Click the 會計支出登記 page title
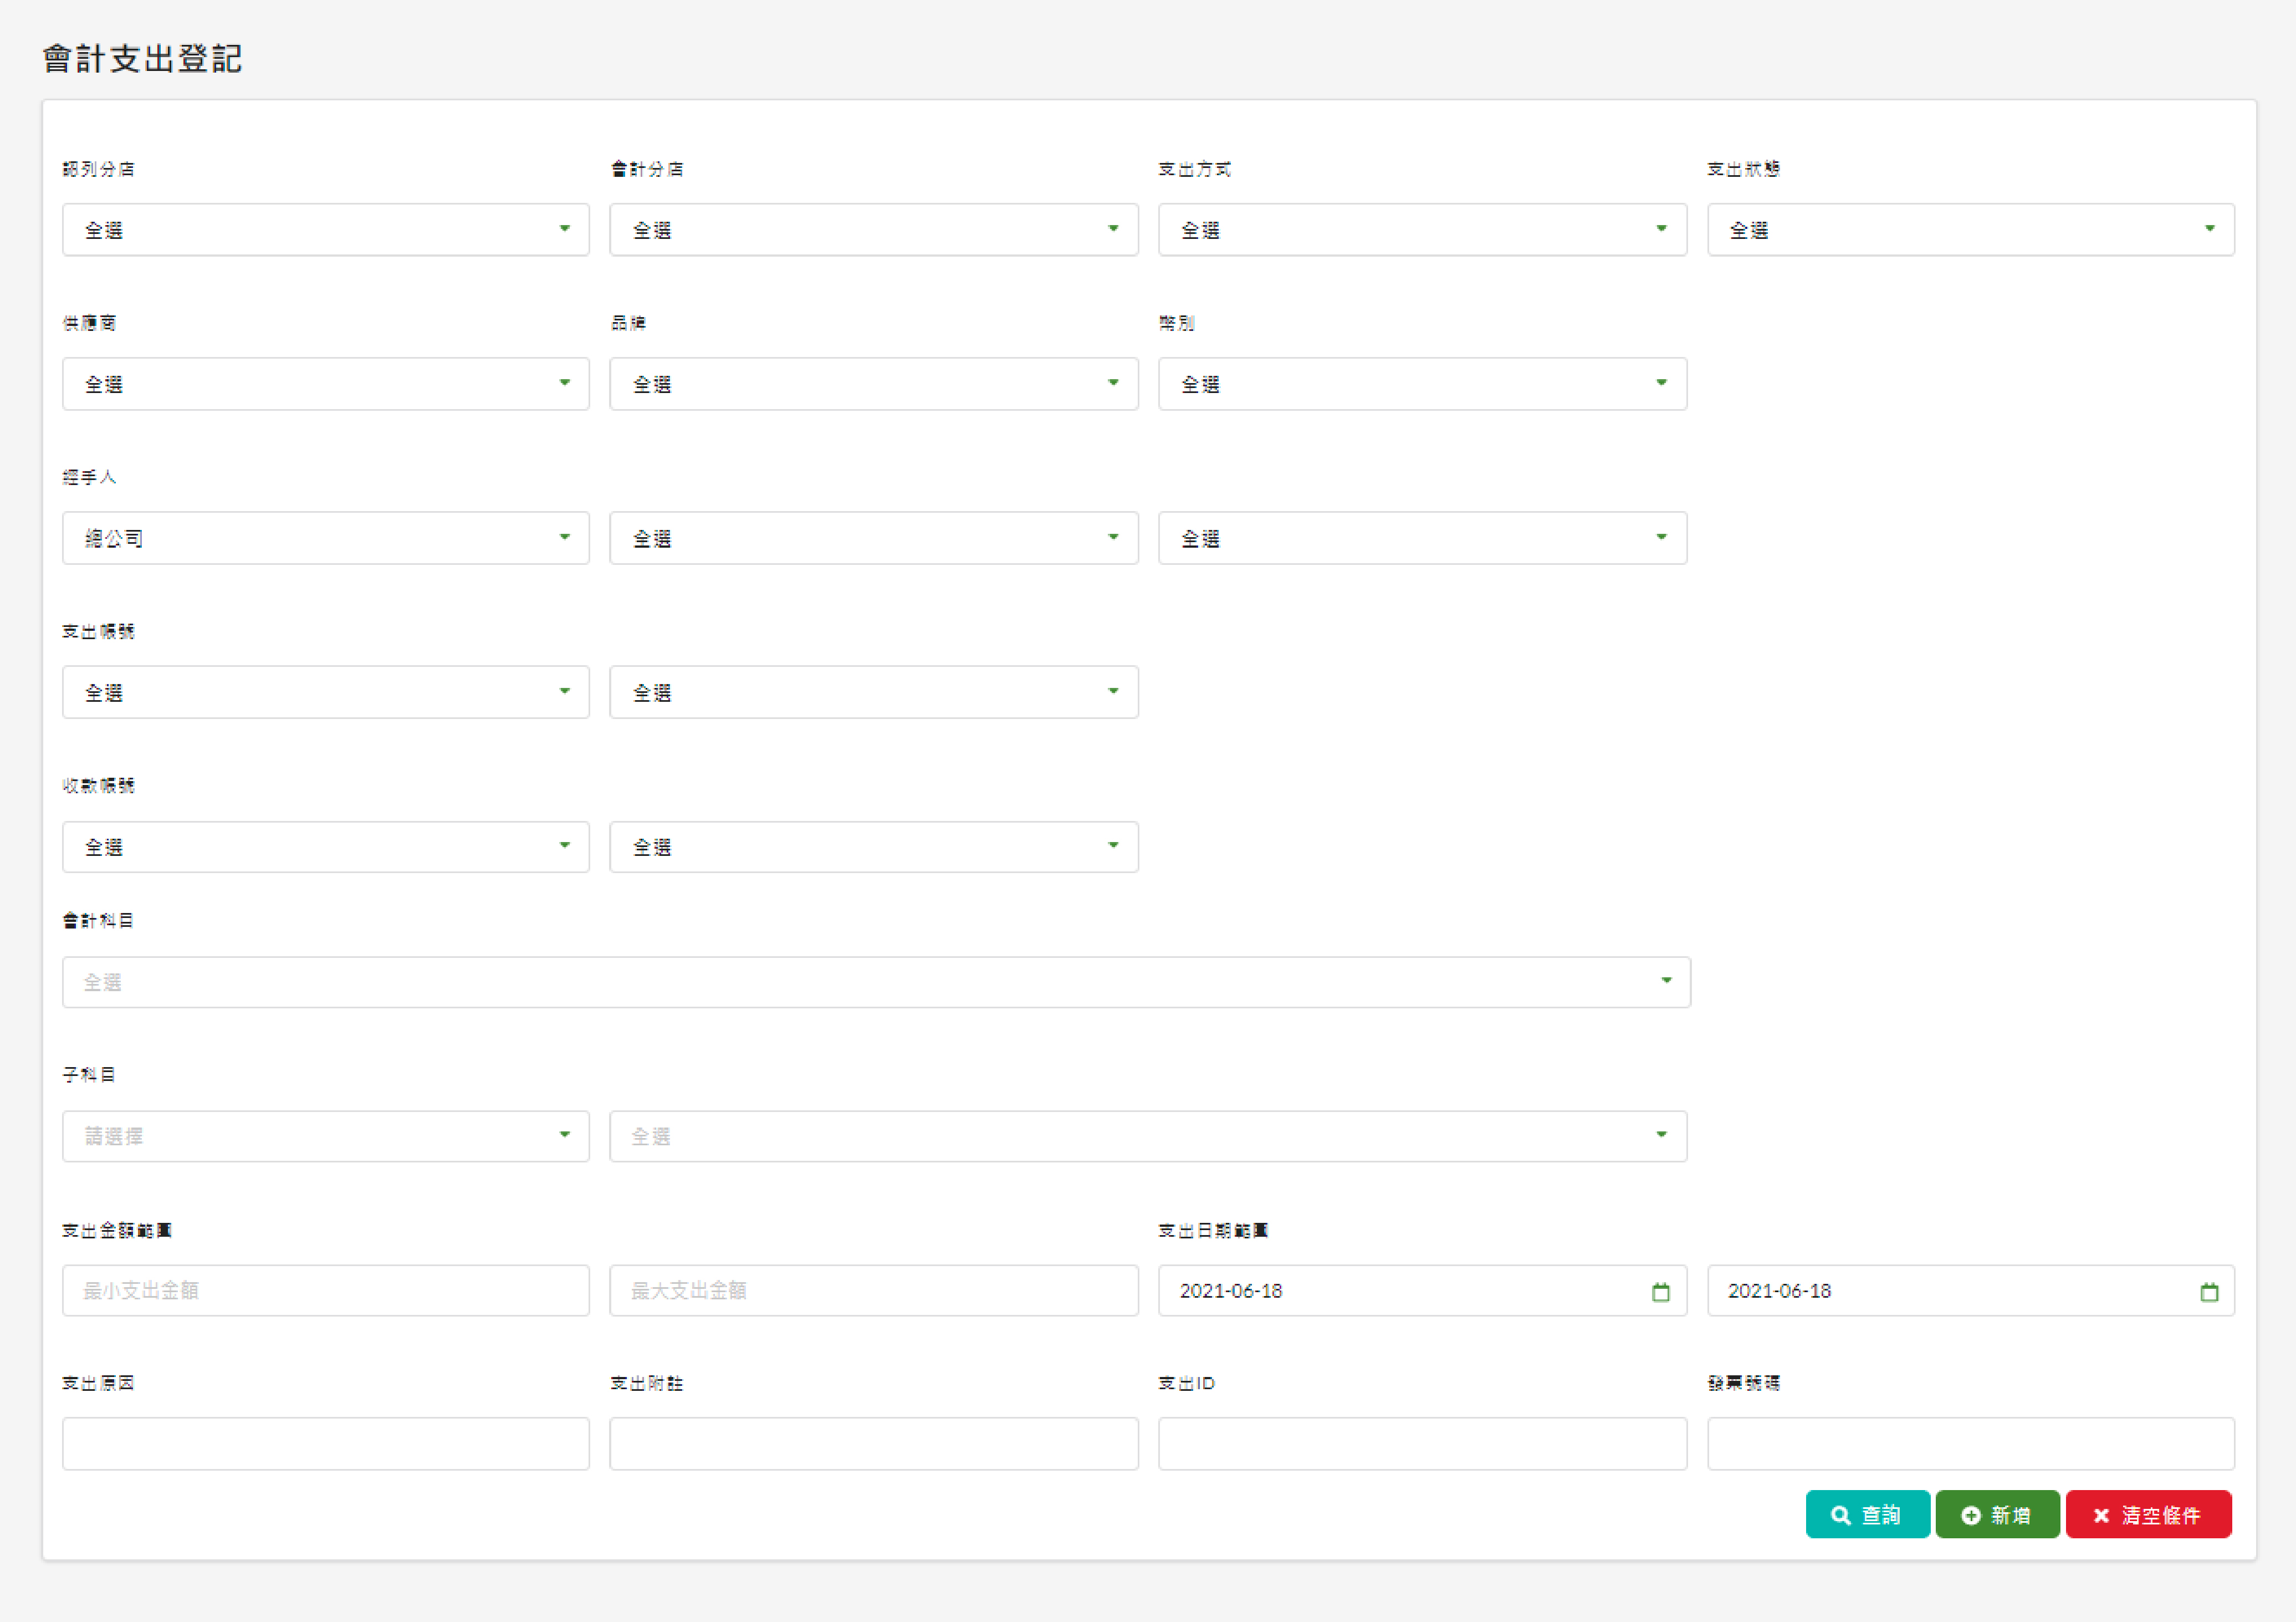Screen dimensions: 2296x1622 point(142,58)
